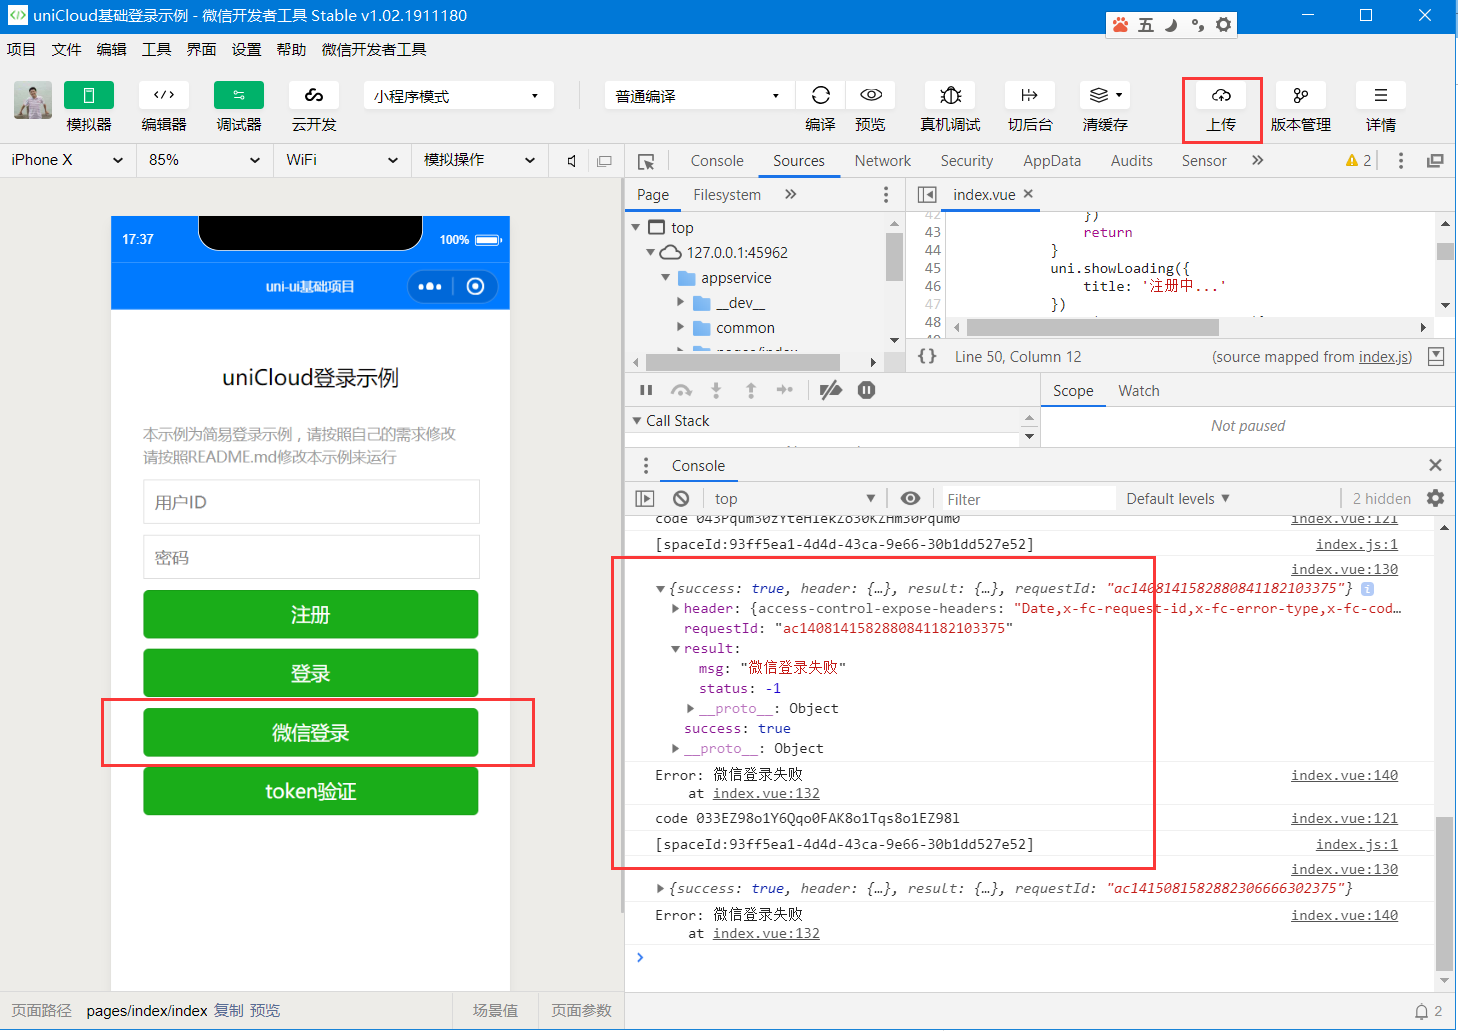Mute simulator sound icon
The width and height of the screenshot is (1458, 1031).
572,161
